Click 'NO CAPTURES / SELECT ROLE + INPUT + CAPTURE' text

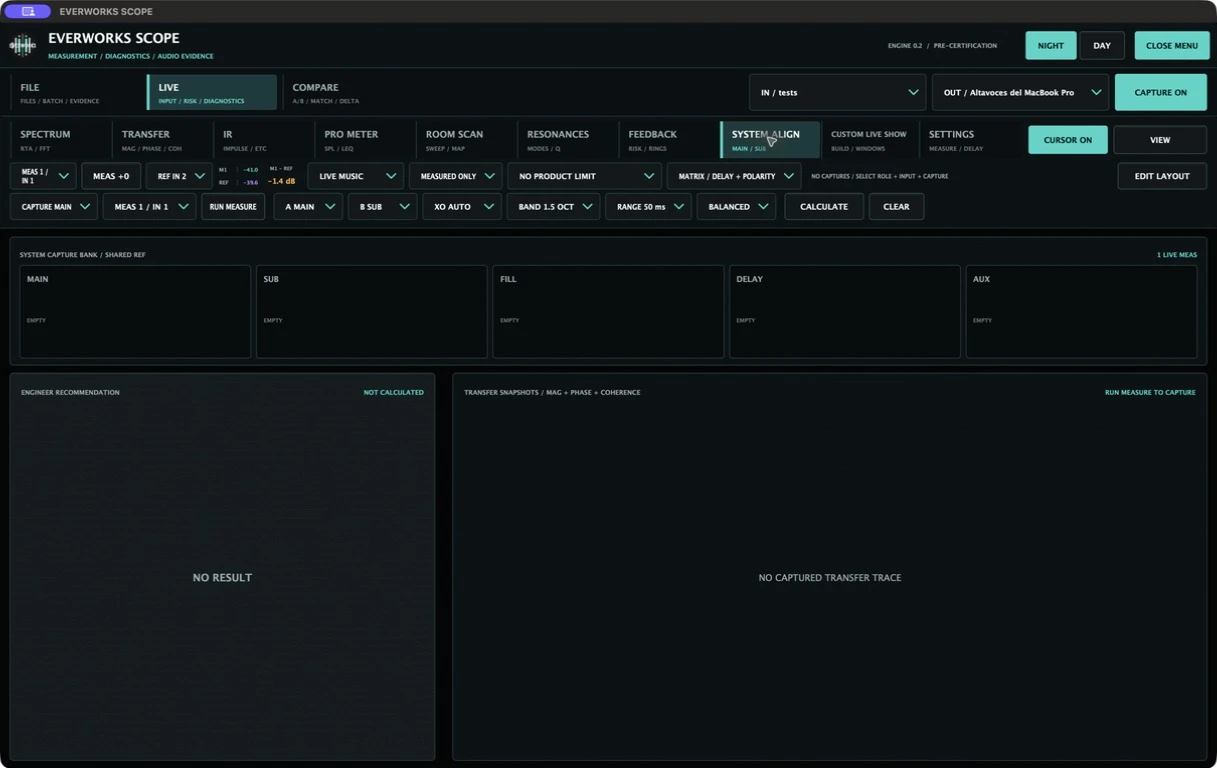pyautogui.click(x=880, y=176)
